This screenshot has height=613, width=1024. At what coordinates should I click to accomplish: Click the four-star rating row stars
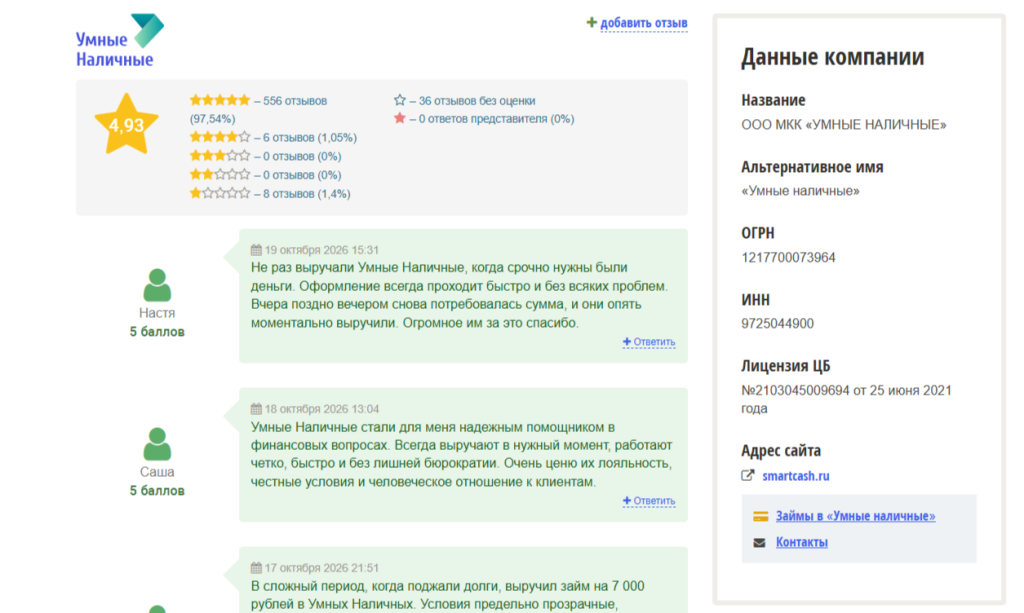(x=220, y=137)
